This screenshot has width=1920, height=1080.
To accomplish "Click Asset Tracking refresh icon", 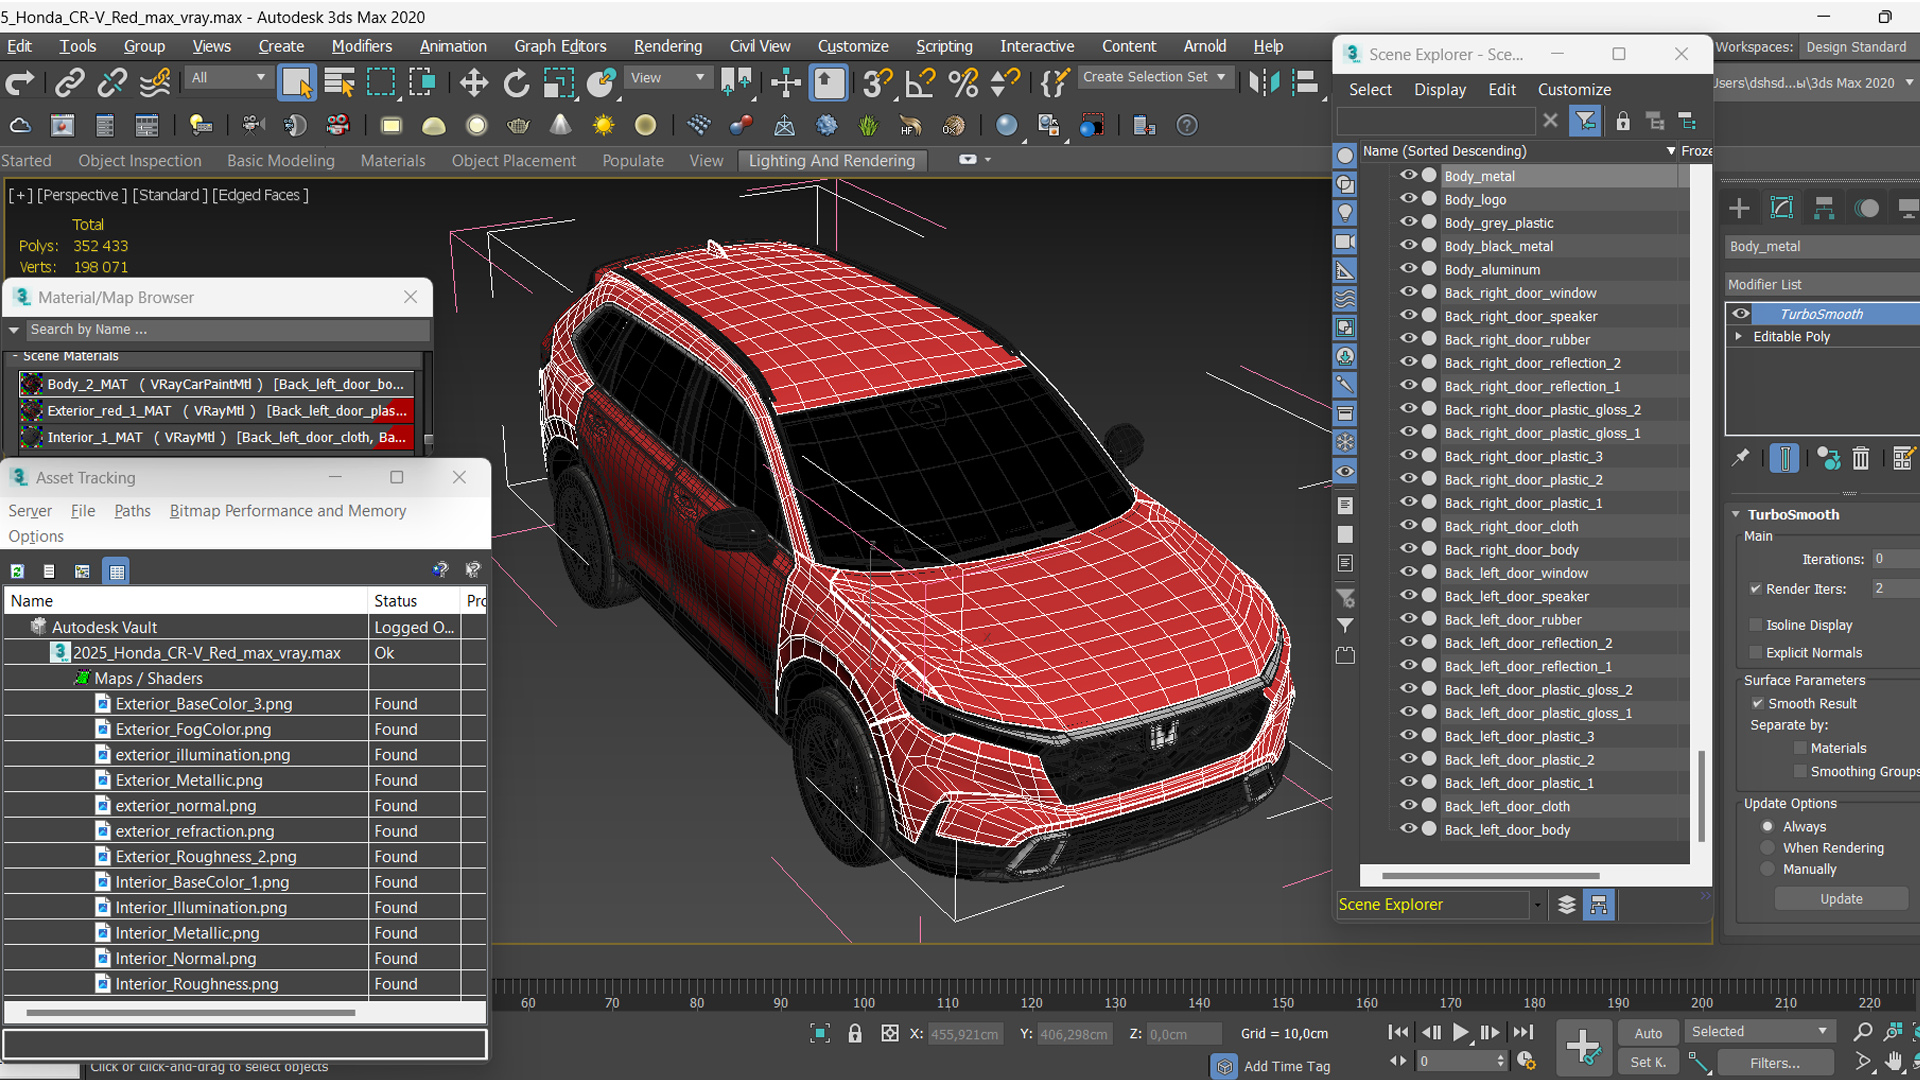I will [17, 571].
